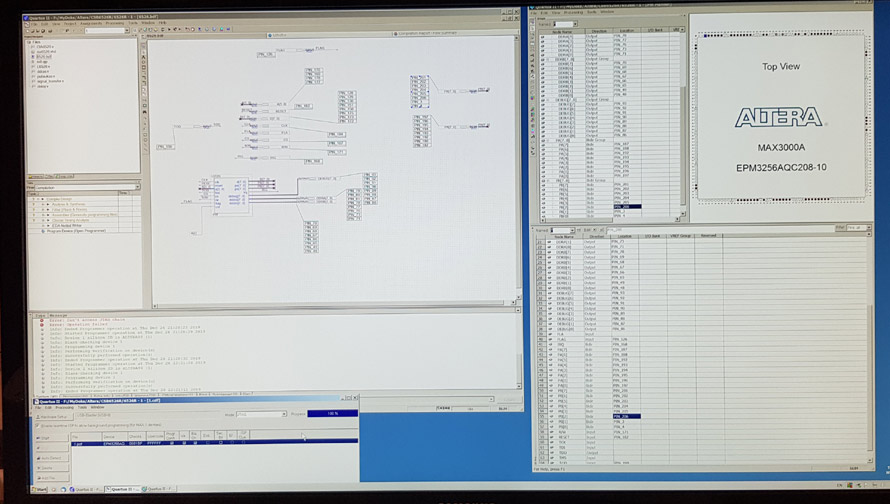Select the Orthogonal Node tool
This screenshot has height=504, width=890.
tap(144, 73)
